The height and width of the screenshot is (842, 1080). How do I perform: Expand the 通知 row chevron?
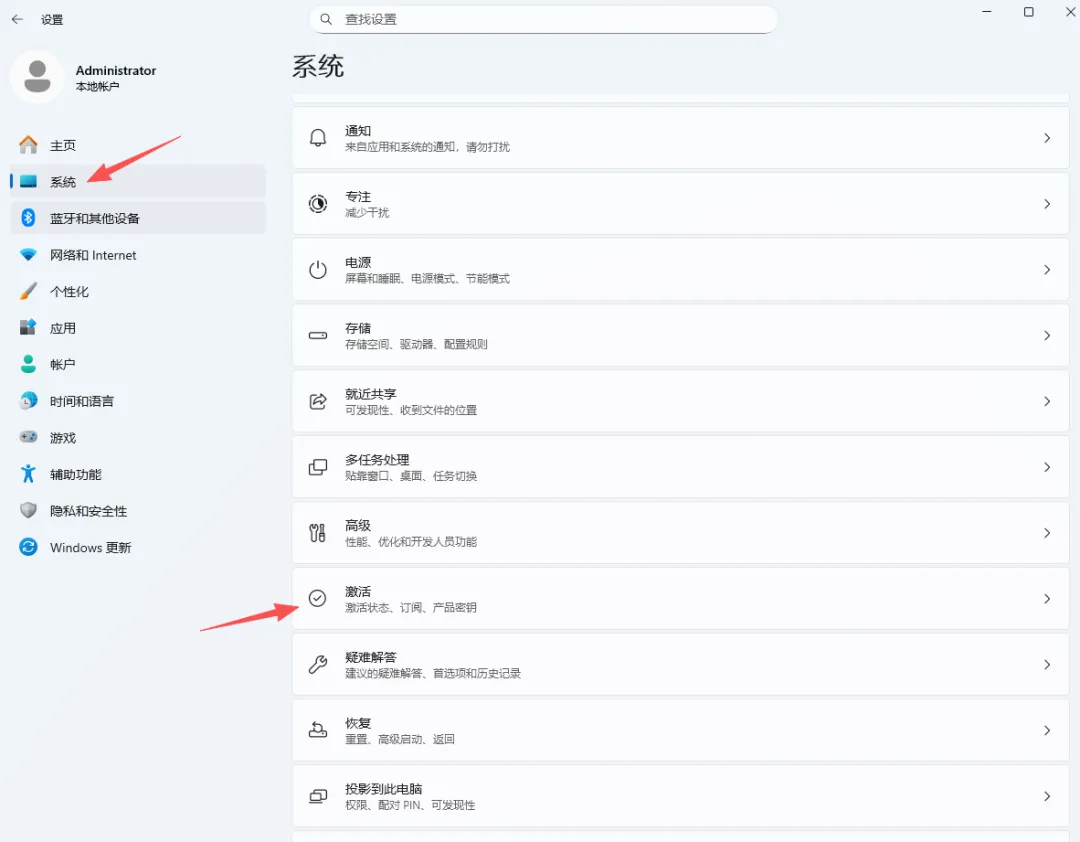click(x=1047, y=138)
